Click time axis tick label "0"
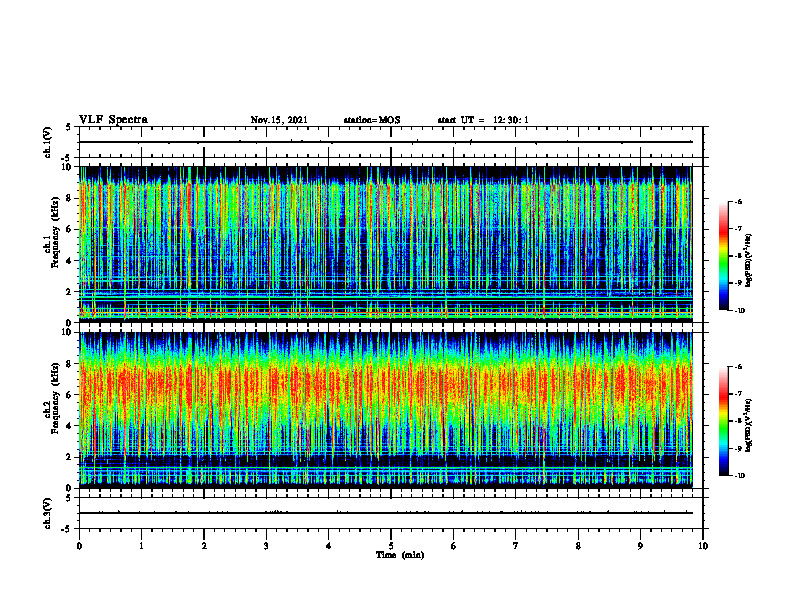Screen dimensions: 792x612 tap(79, 546)
